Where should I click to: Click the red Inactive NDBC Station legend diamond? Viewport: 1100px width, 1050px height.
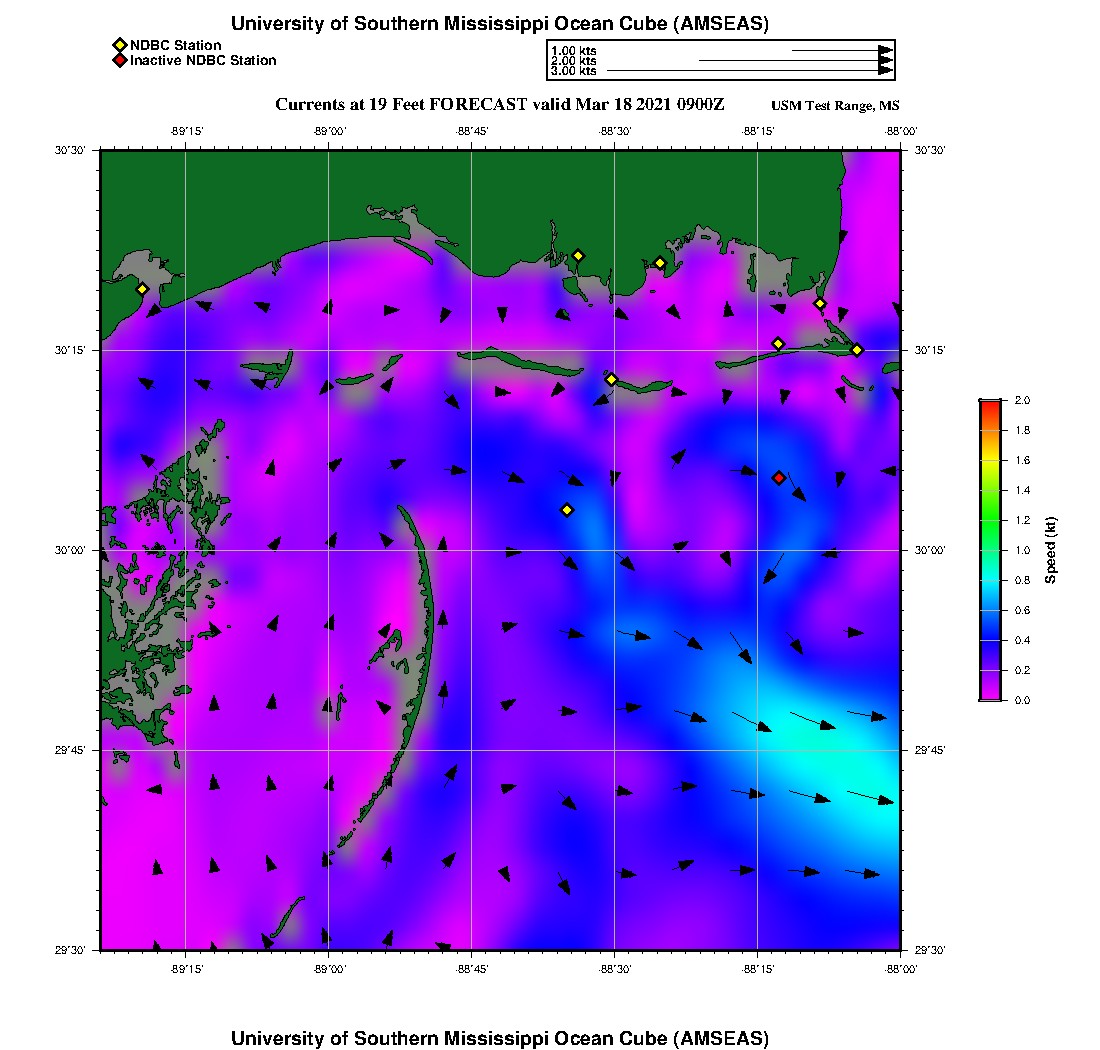coord(119,60)
